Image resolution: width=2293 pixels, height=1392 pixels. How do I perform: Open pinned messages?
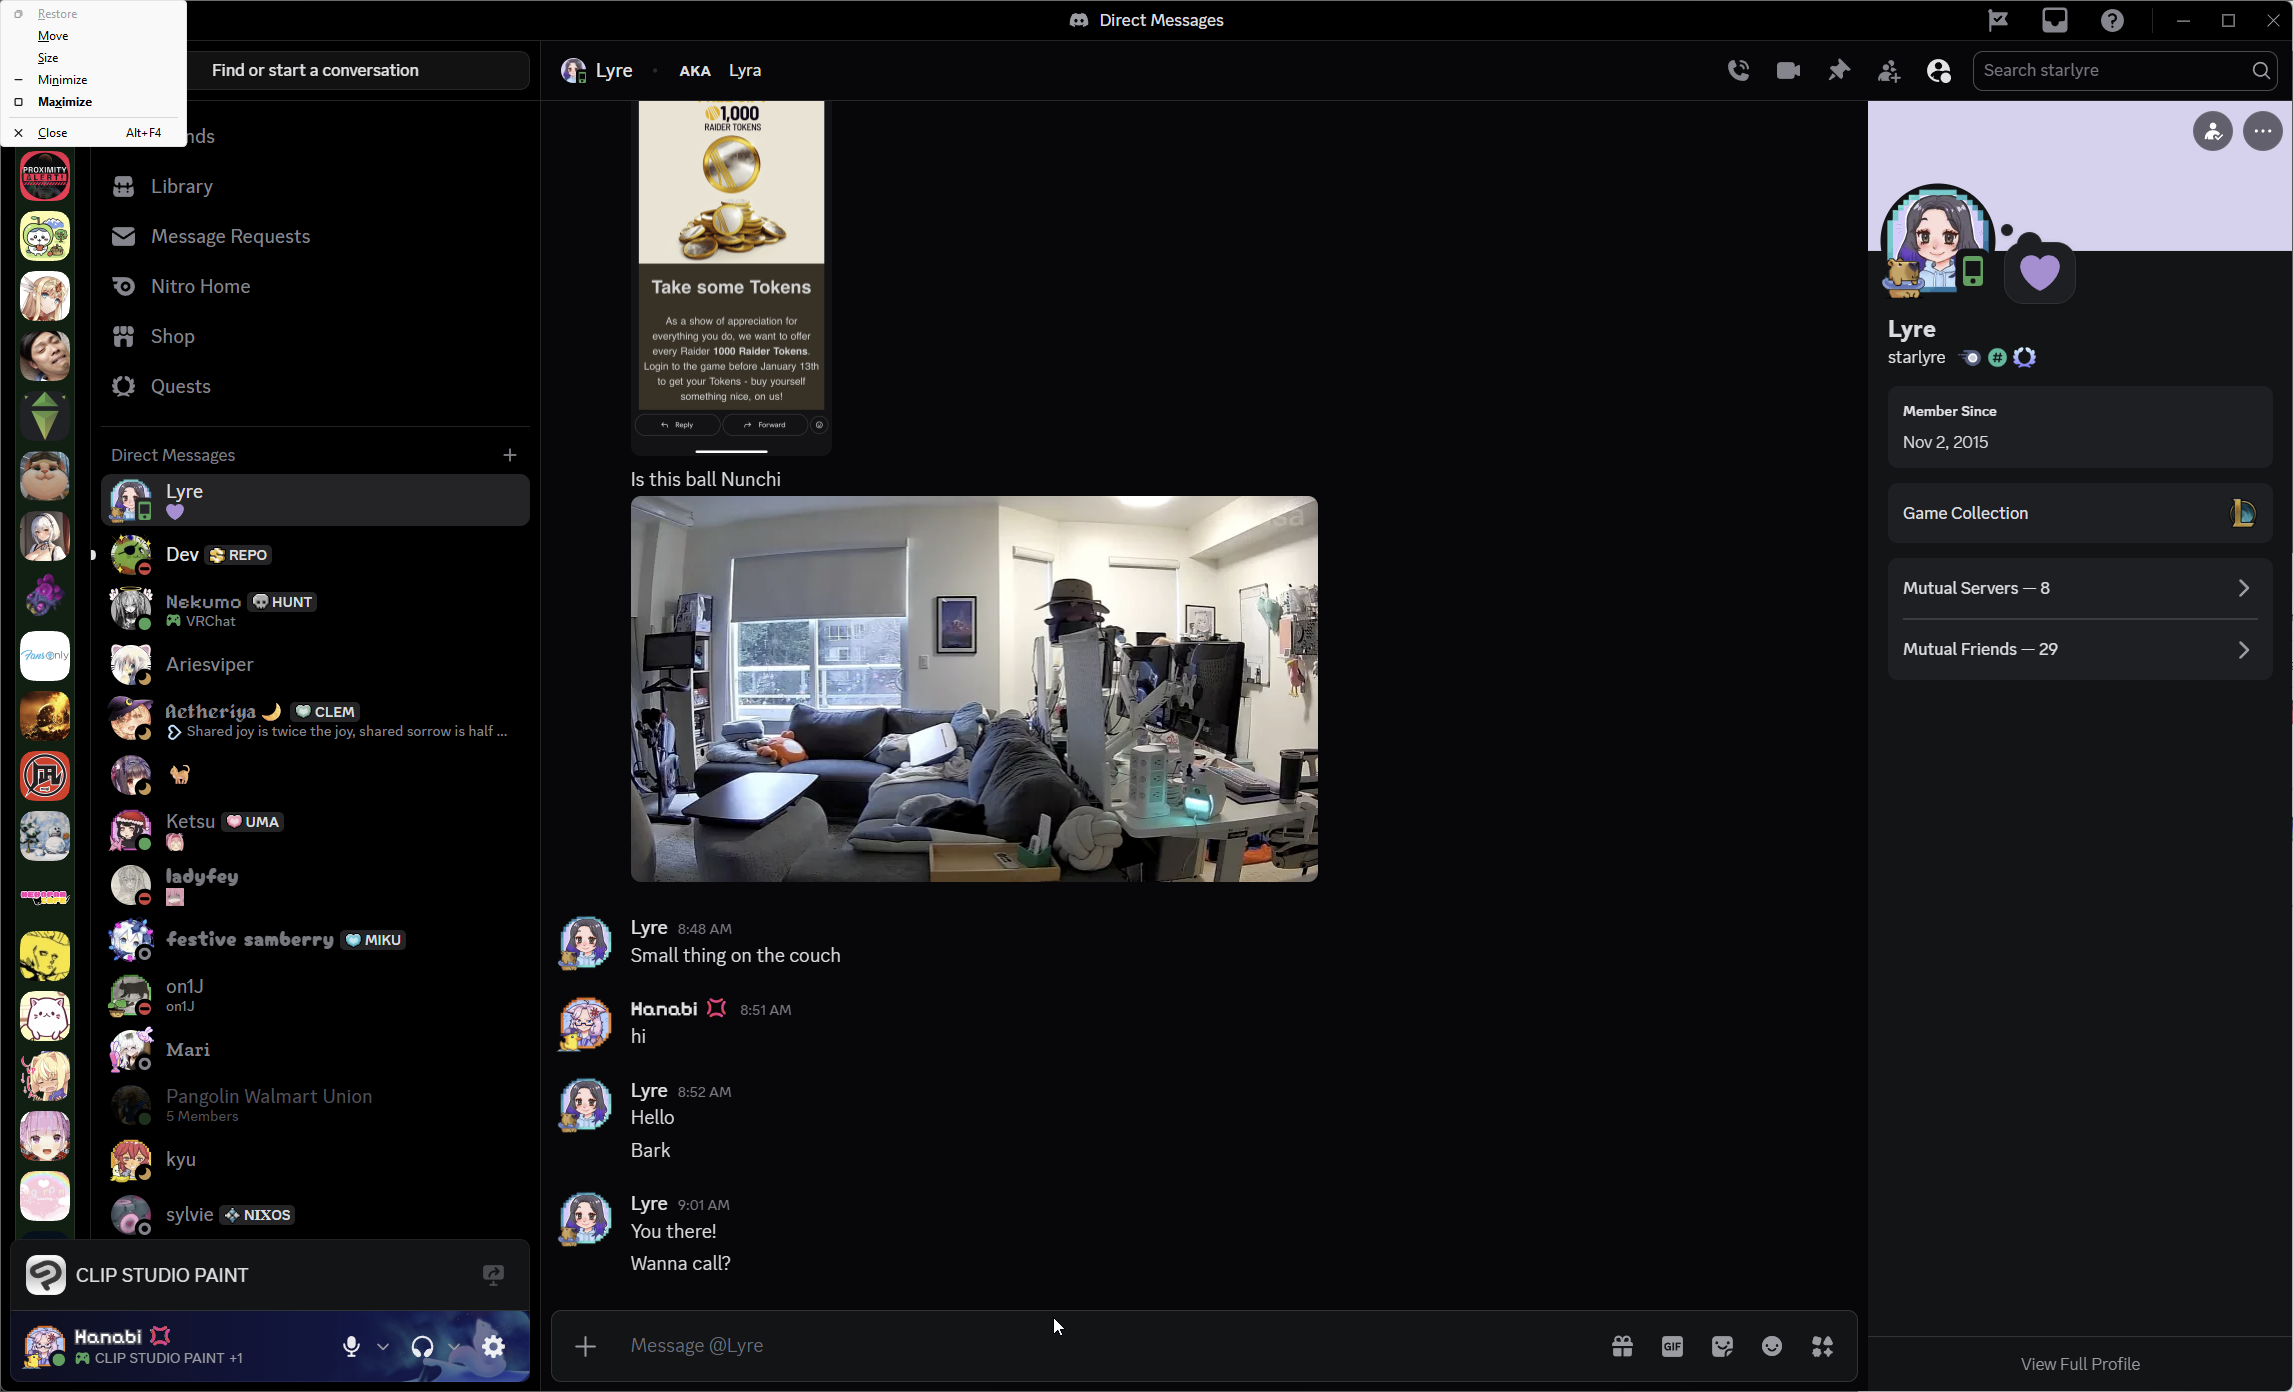click(x=1838, y=70)
